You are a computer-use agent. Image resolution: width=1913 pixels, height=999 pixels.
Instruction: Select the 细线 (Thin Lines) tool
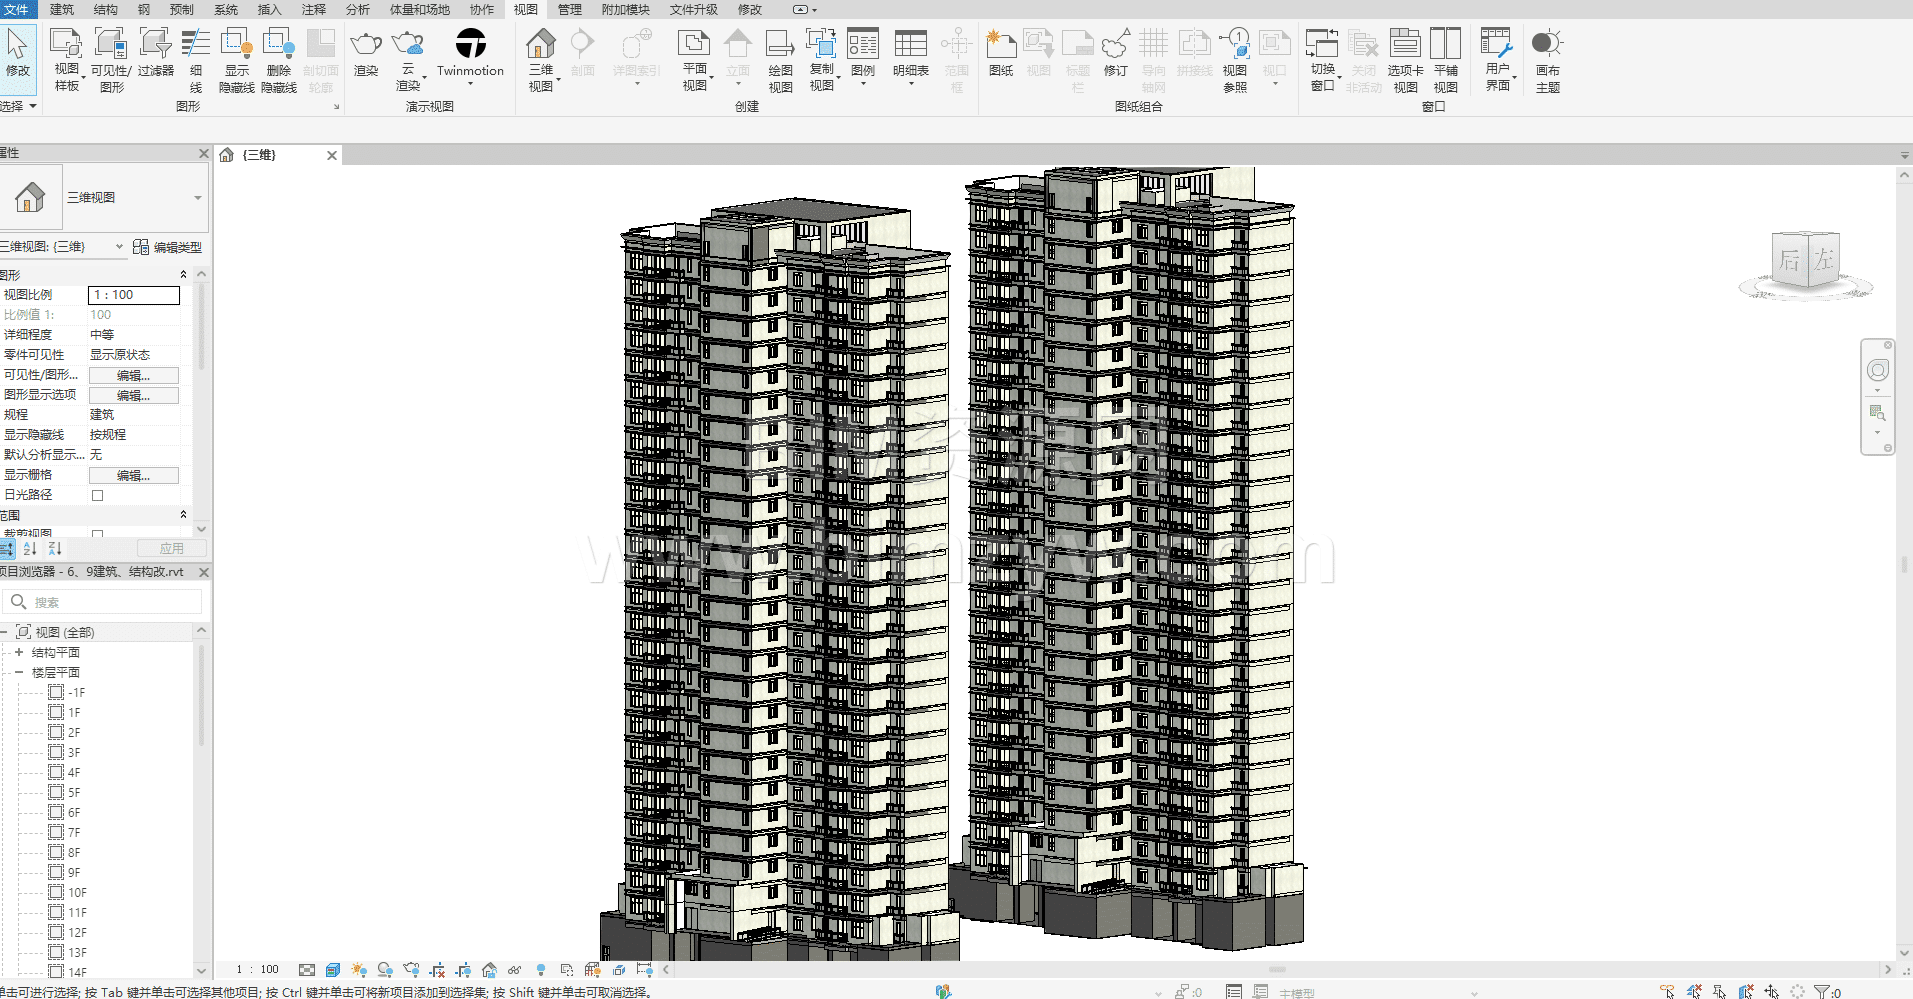coord(196,45)
